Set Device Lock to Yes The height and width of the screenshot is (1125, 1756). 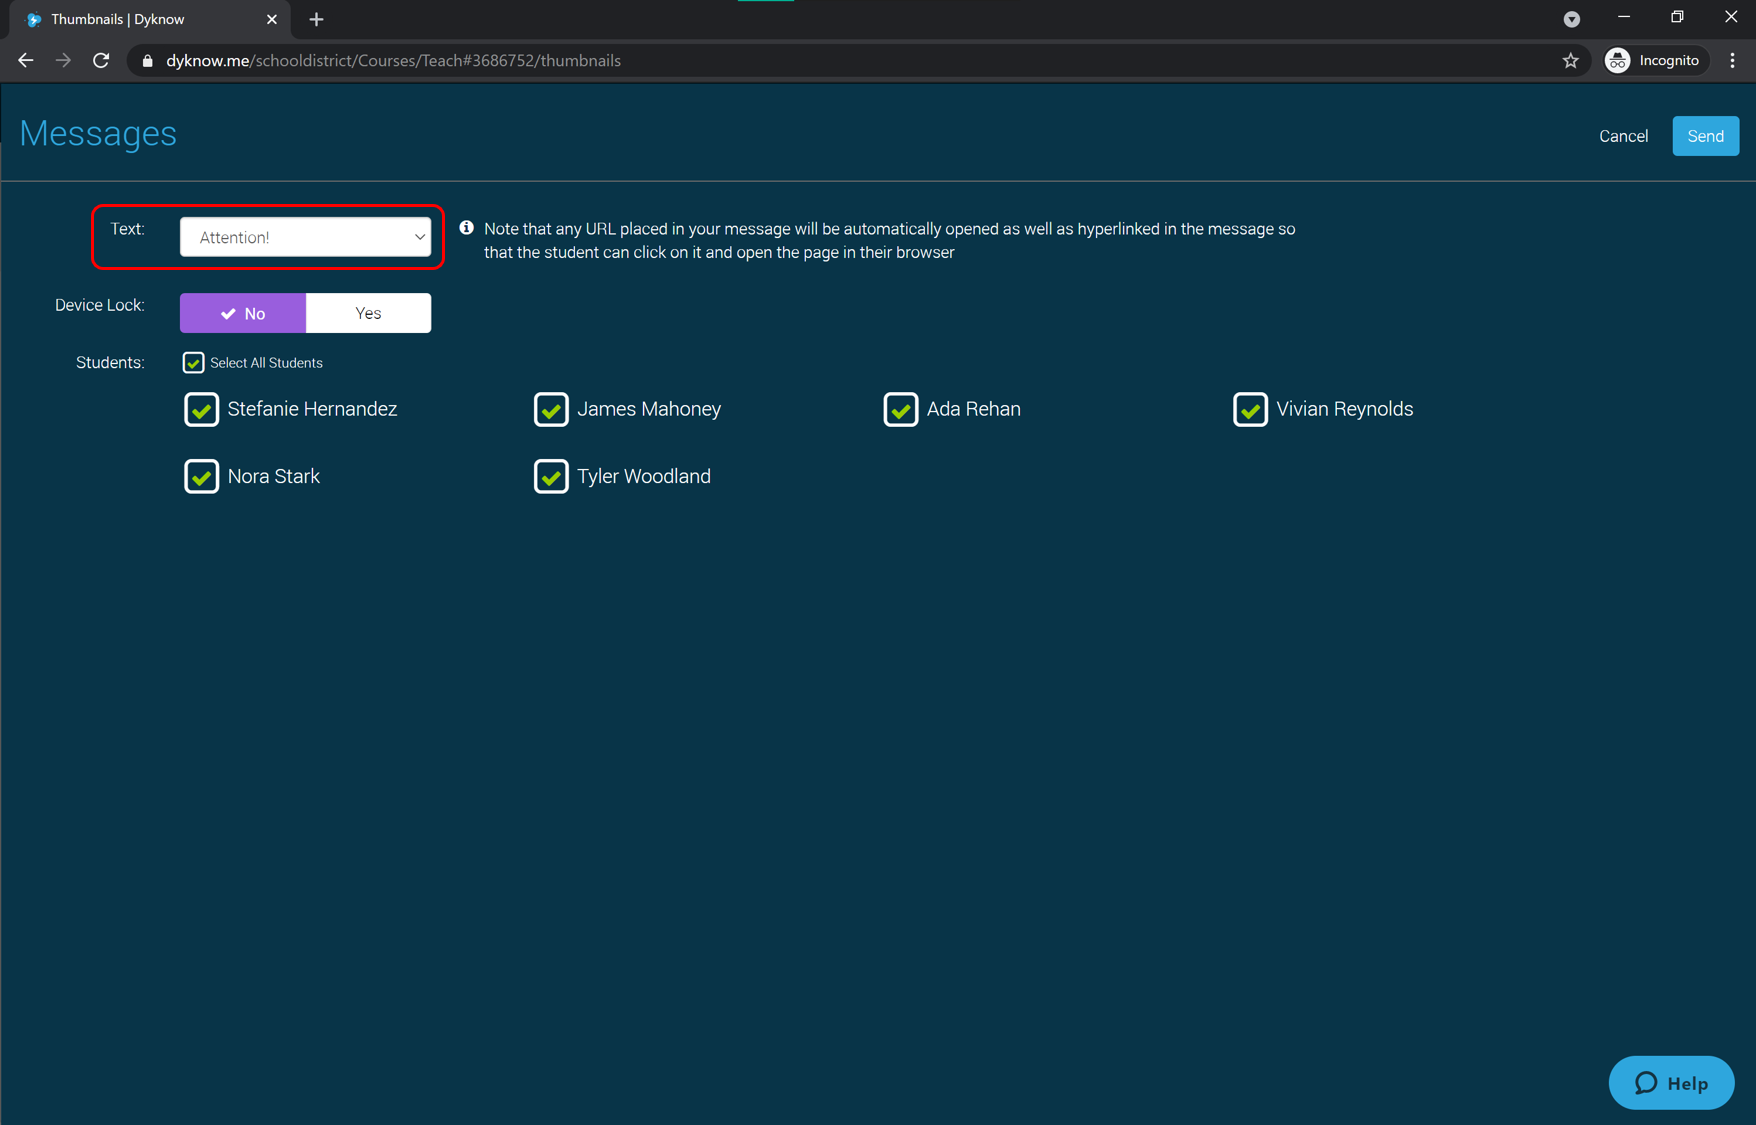coord(368,313)
